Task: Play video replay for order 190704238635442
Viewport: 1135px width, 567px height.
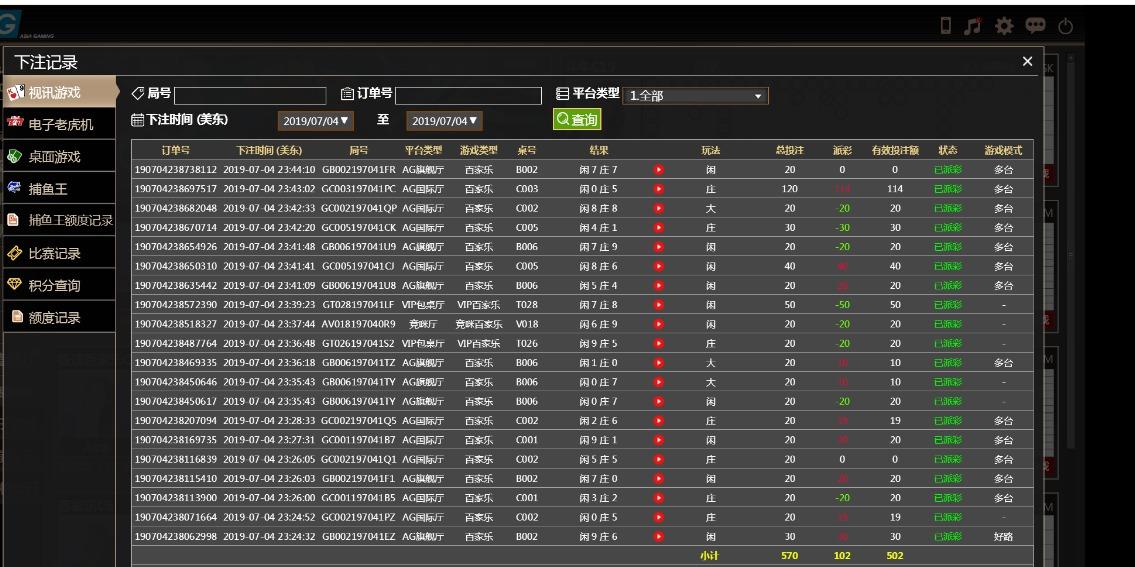Action: [x=659, y=285]
